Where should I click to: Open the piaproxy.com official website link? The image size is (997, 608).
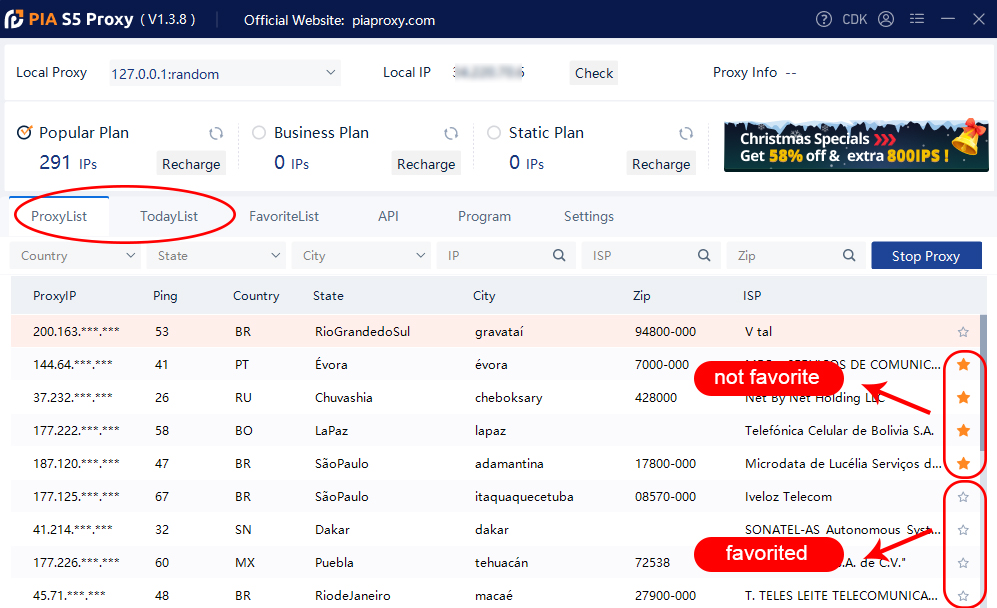(x=394, y=20)
